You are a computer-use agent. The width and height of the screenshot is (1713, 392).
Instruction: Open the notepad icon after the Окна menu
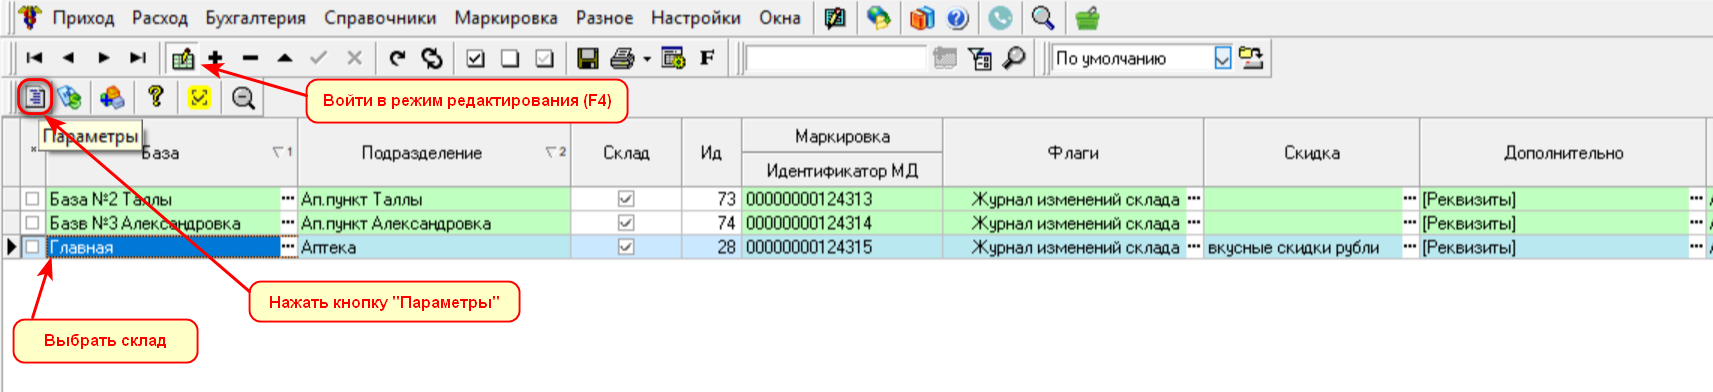pyautogui.click(x=835, y=18)
